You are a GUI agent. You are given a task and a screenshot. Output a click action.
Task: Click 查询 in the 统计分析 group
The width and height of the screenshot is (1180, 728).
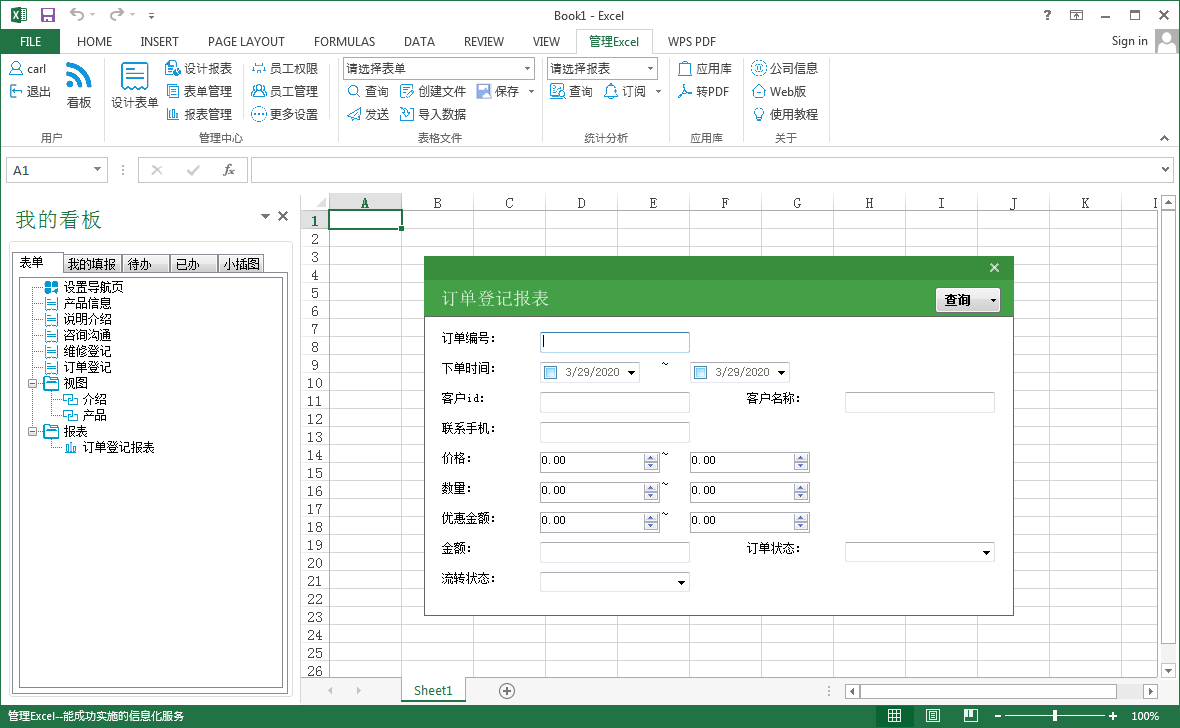pyautogui.click(x=571, y=91)
